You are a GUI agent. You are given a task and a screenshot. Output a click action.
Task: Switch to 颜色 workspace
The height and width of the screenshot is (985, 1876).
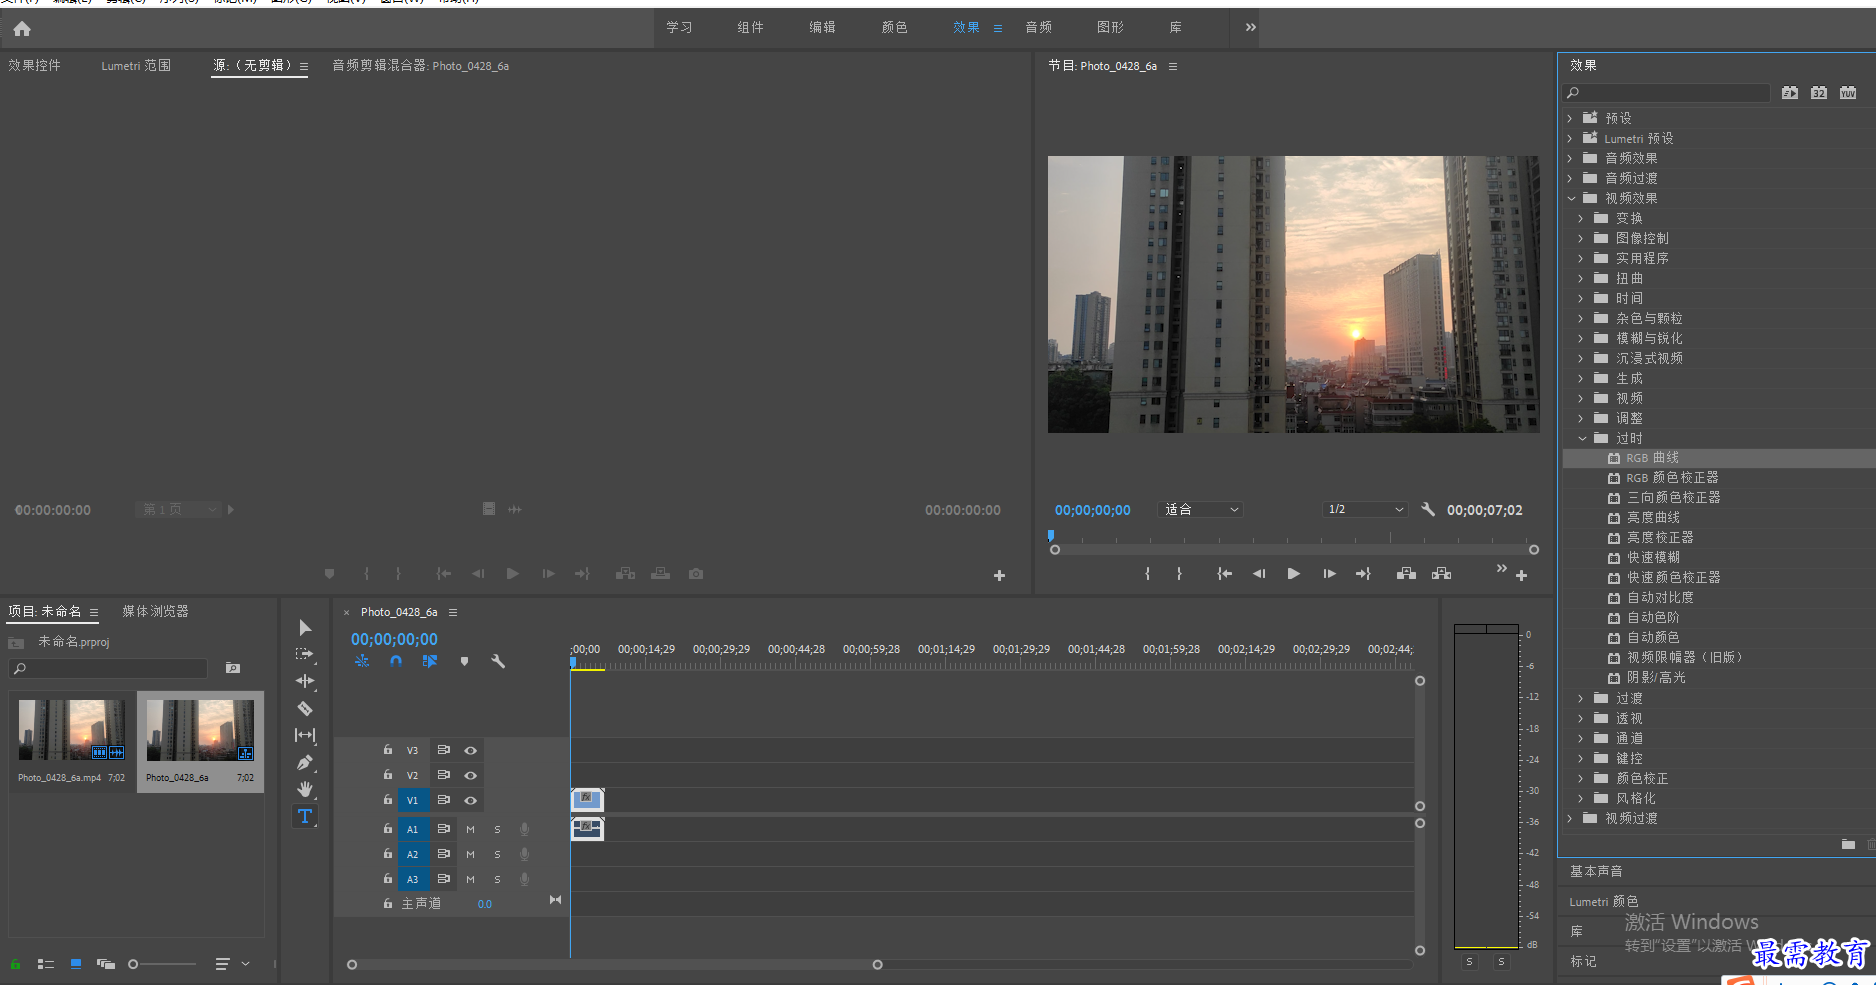[894, 27]
